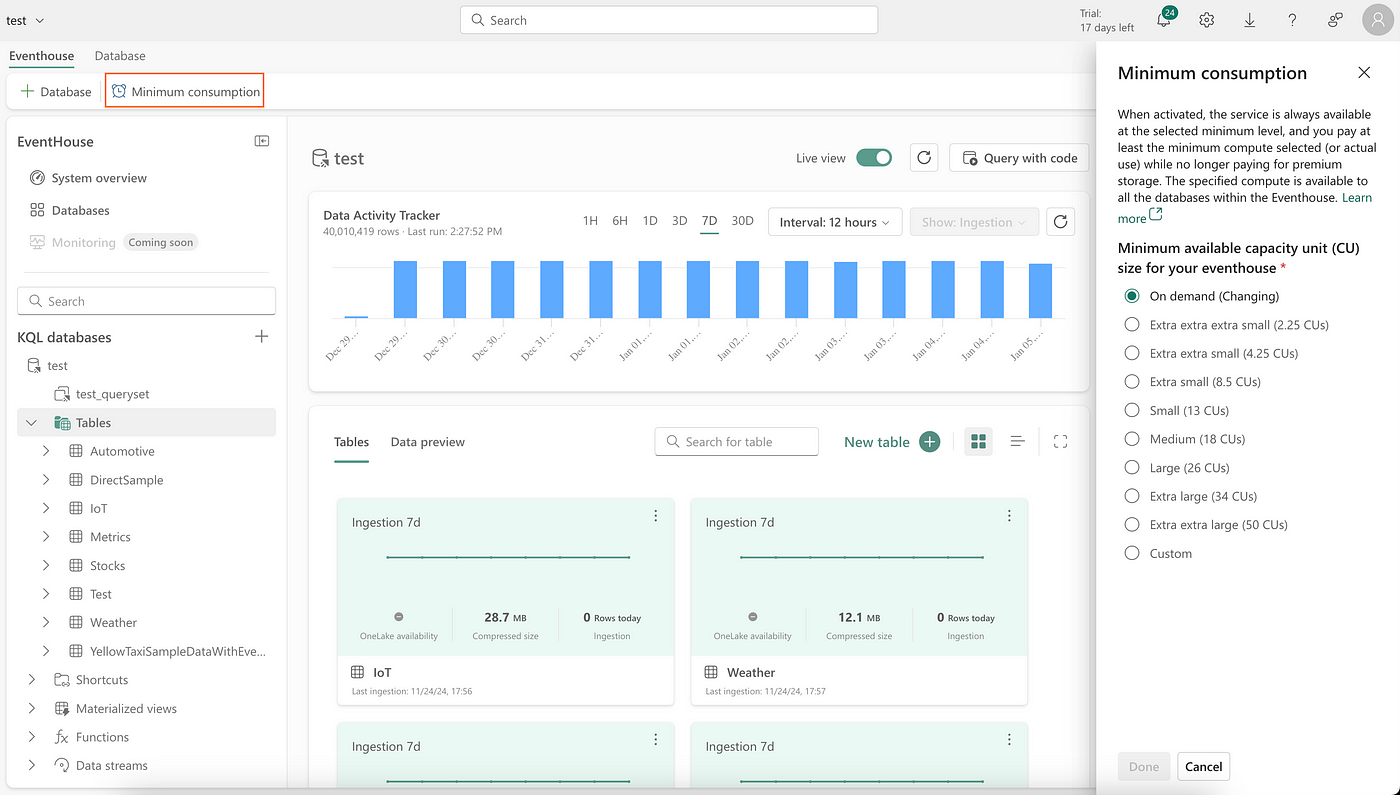Refresh the Data Activity Tracker chart
This screenshot has width=1400, height=795.
pyautogui.click(x=1061, y=222)
